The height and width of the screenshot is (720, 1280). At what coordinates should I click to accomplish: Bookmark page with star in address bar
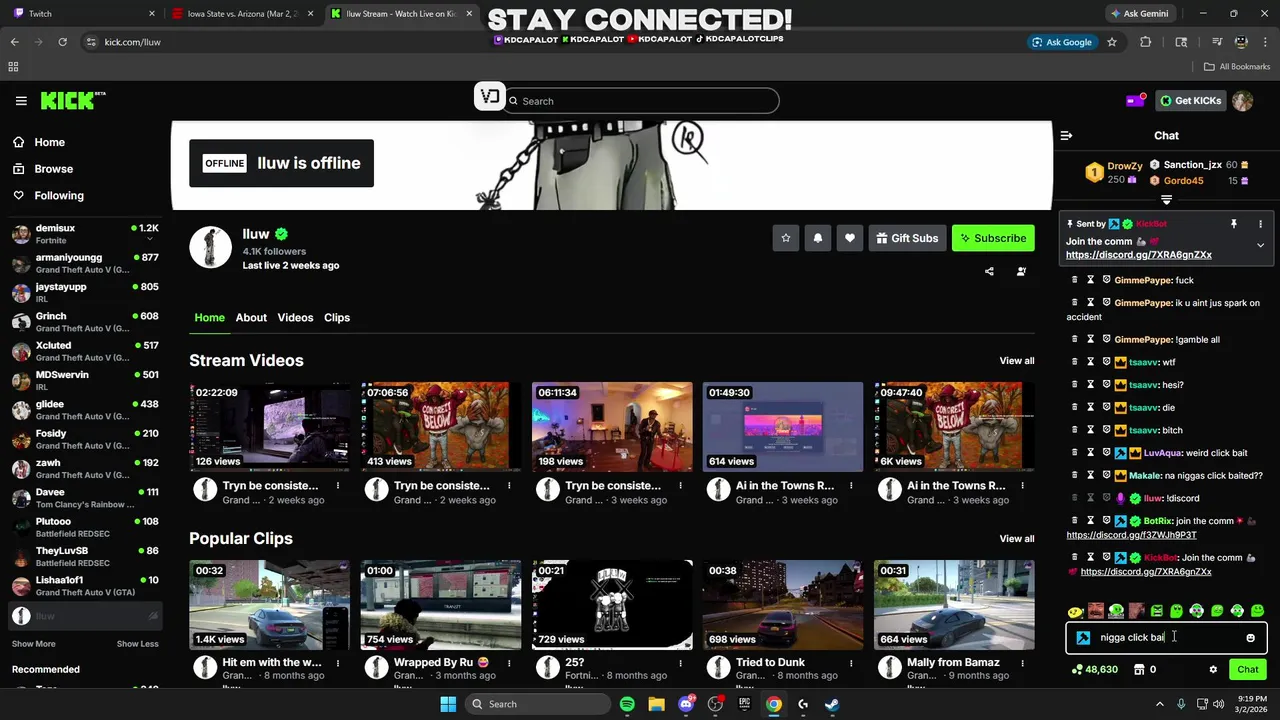(x=1112, y=42)
